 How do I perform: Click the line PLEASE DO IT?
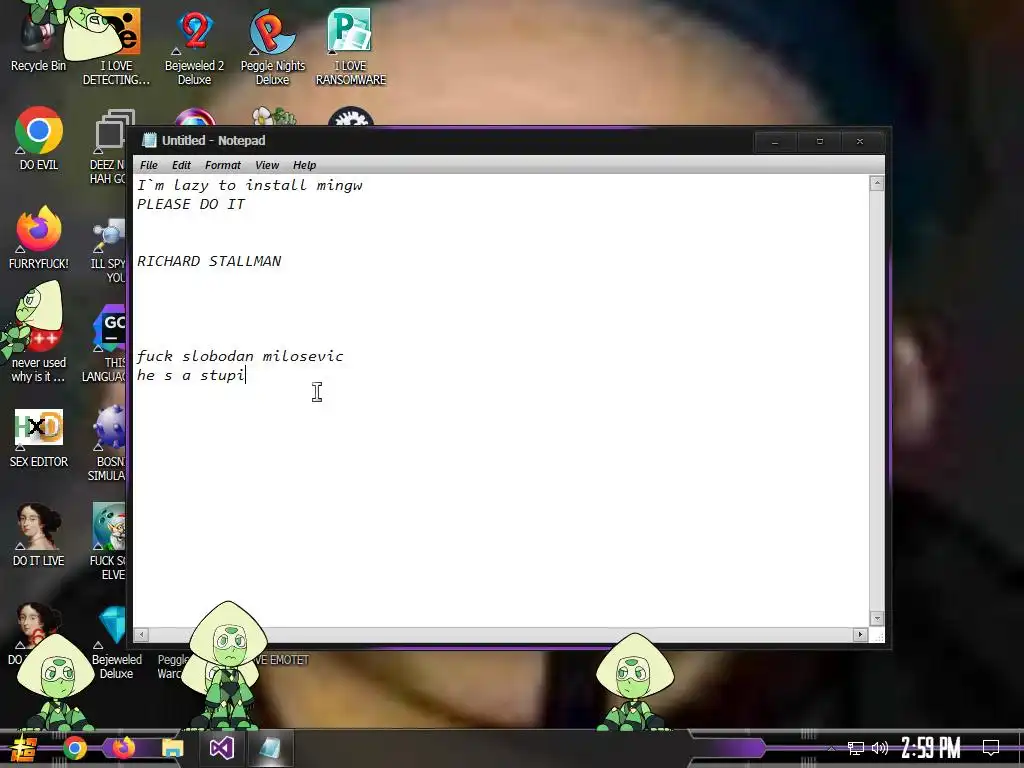click(191, 204)
